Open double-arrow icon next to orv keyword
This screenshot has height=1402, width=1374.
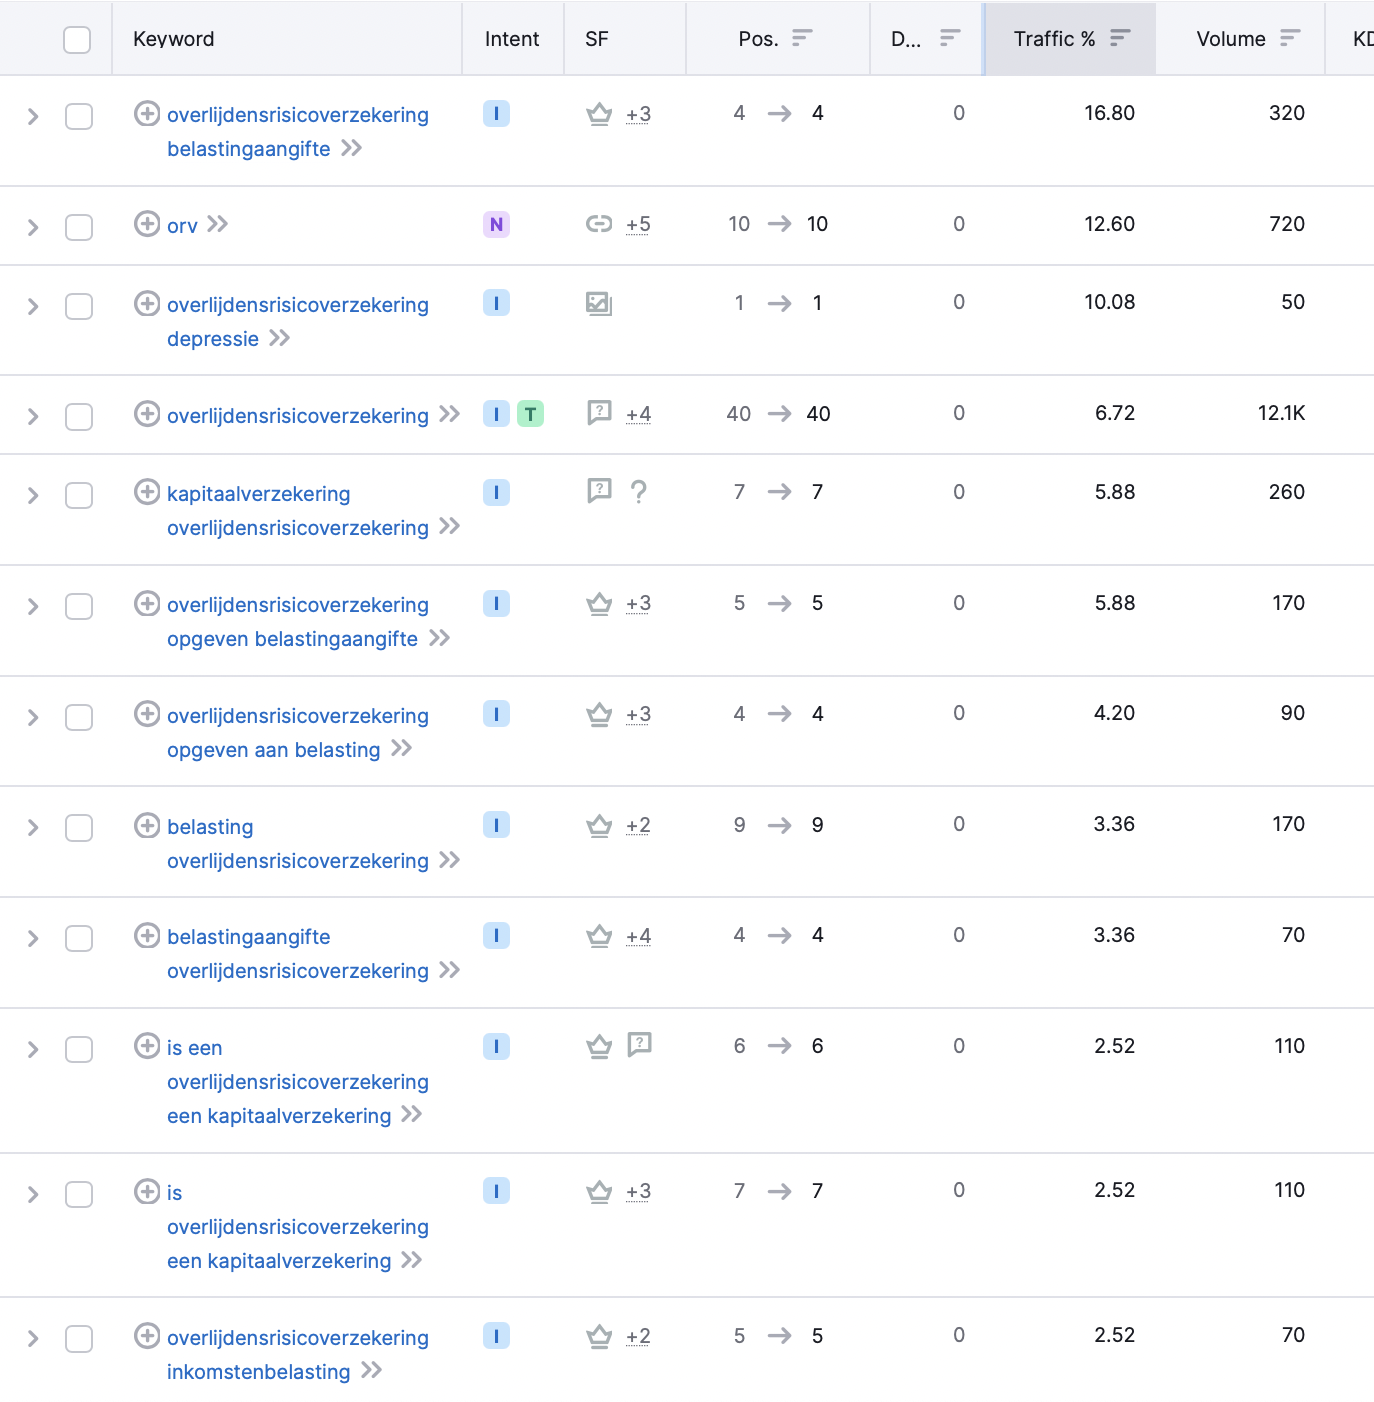pos(218,224)
